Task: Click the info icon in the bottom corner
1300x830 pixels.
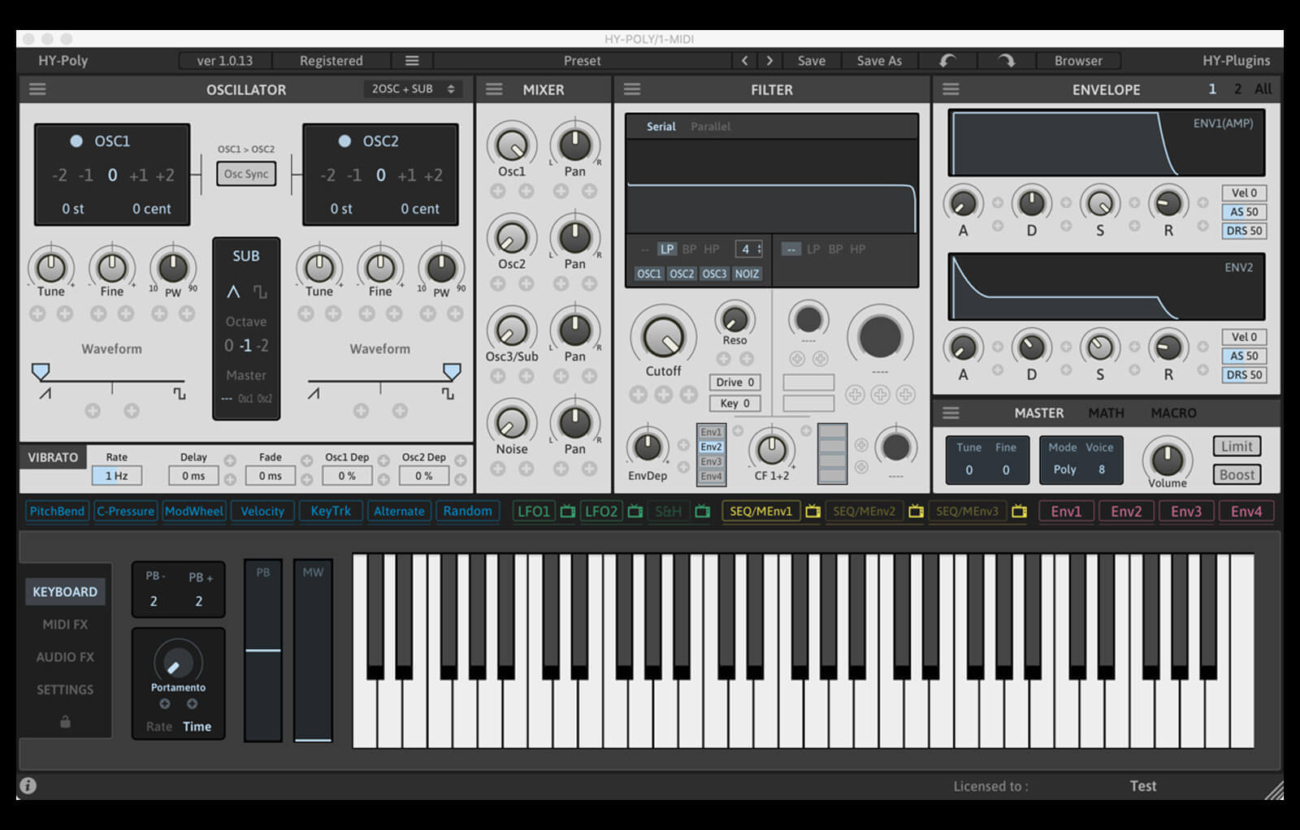Action: (x=28, y=786)
